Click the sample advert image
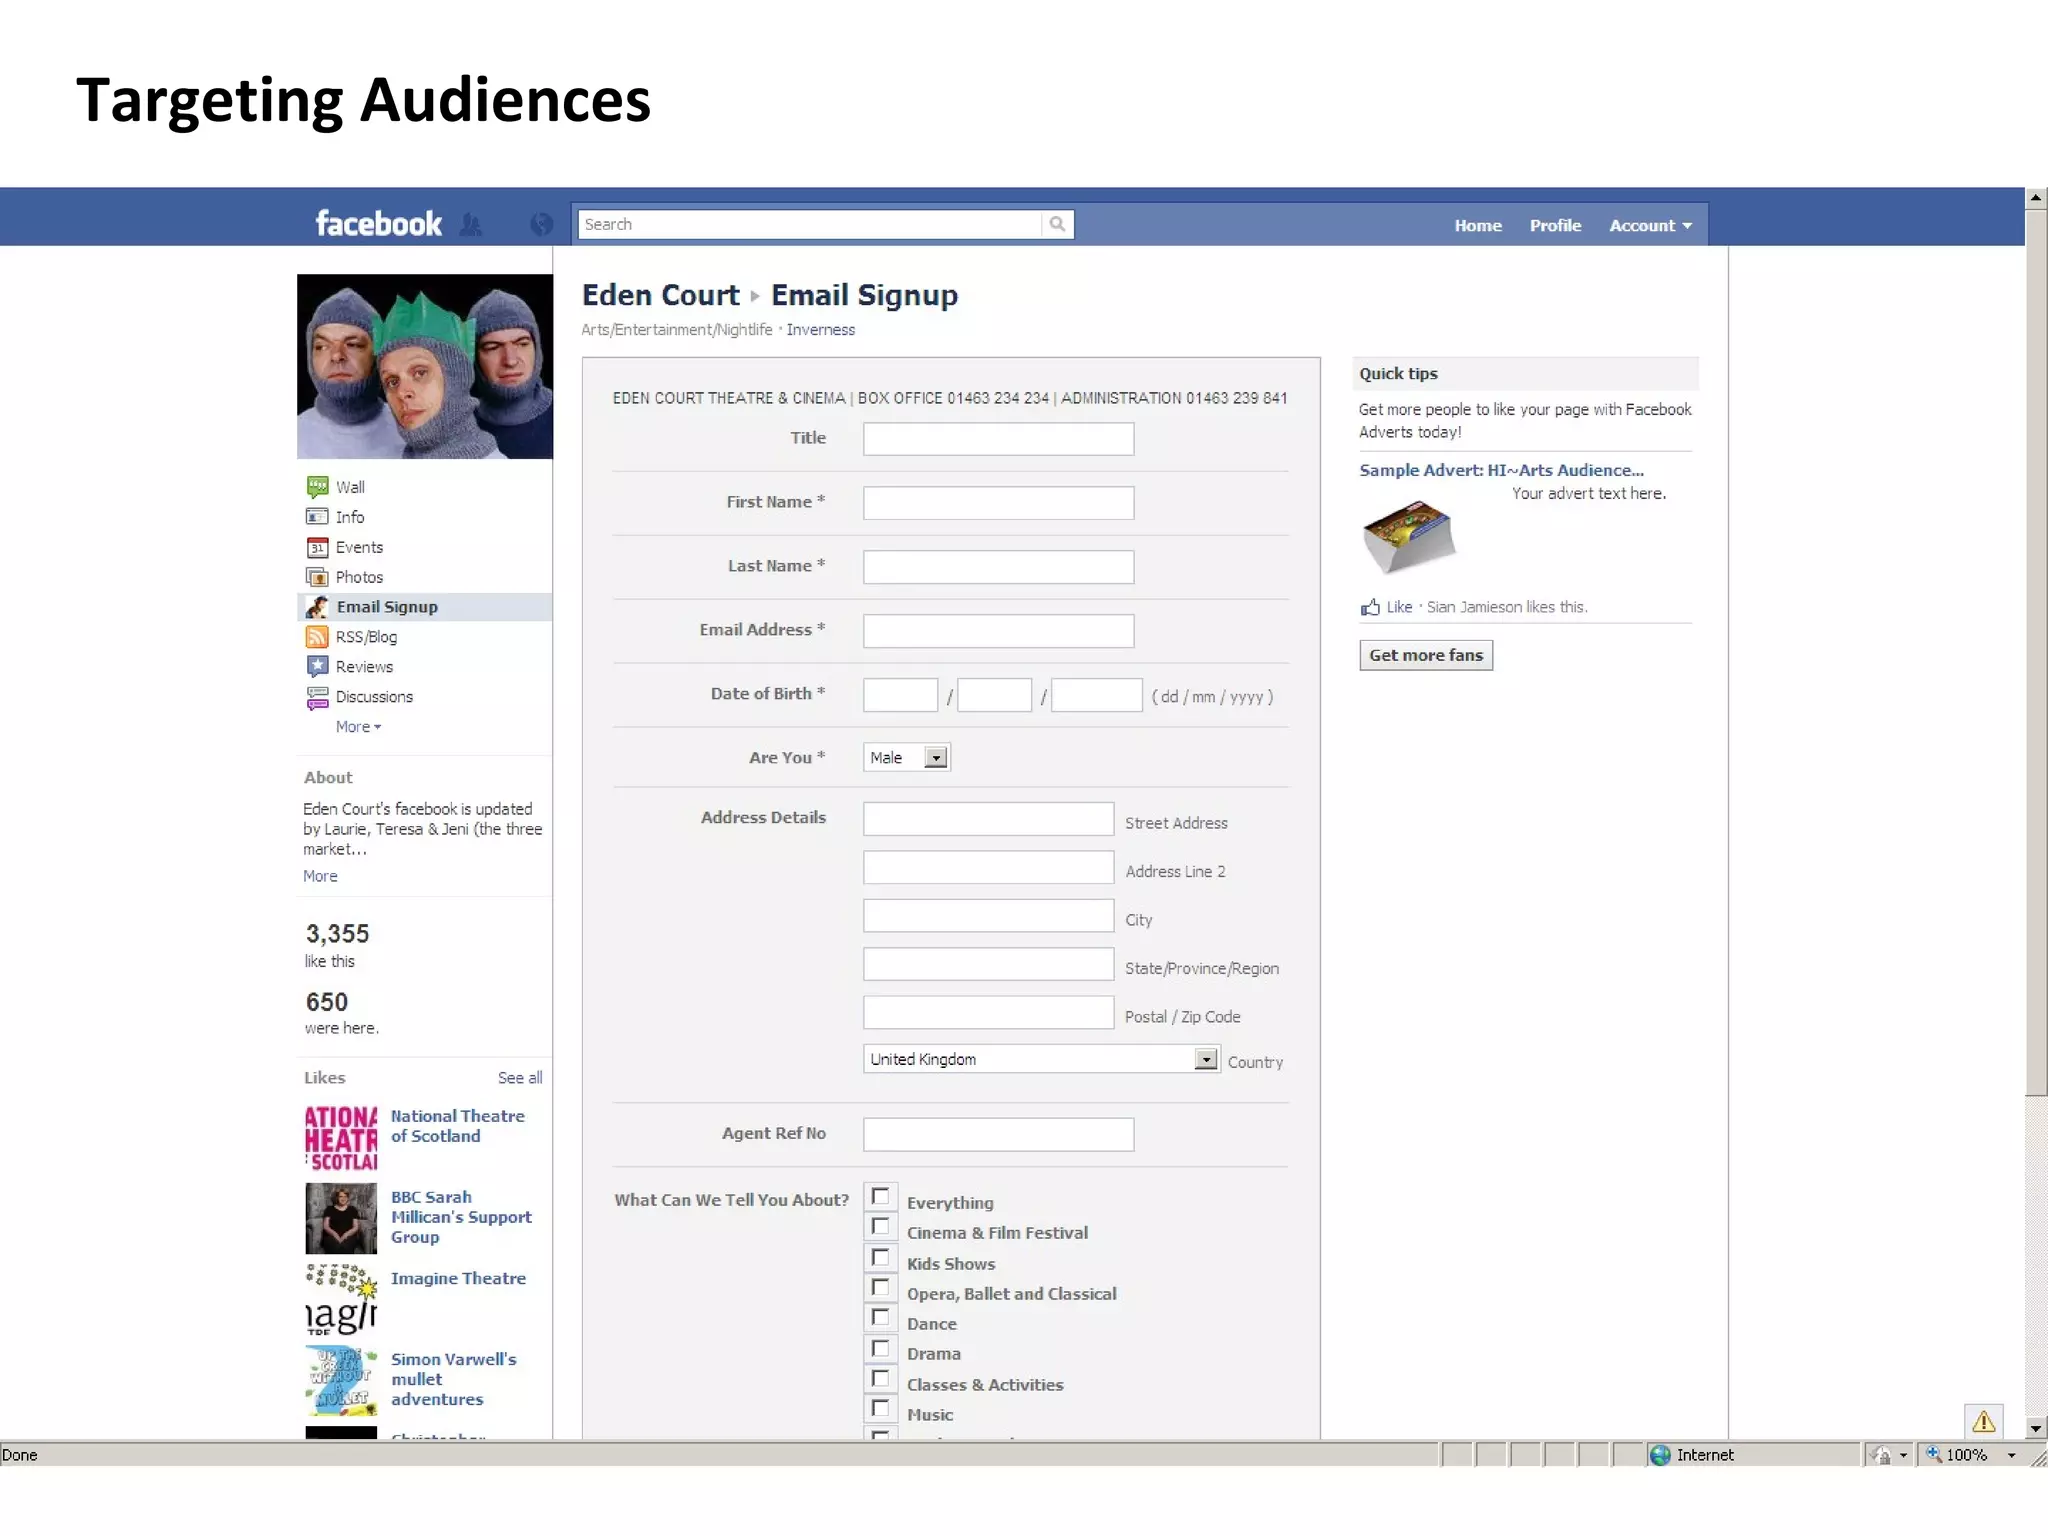This screenshot has width=2048, height=1536. pos(1409,537)
